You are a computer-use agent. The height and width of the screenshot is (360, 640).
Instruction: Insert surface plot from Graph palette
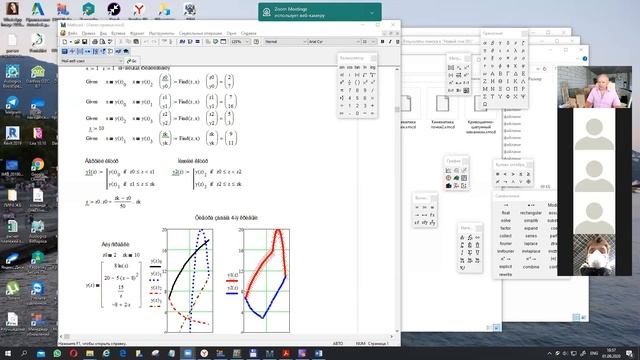click(456, 178)
